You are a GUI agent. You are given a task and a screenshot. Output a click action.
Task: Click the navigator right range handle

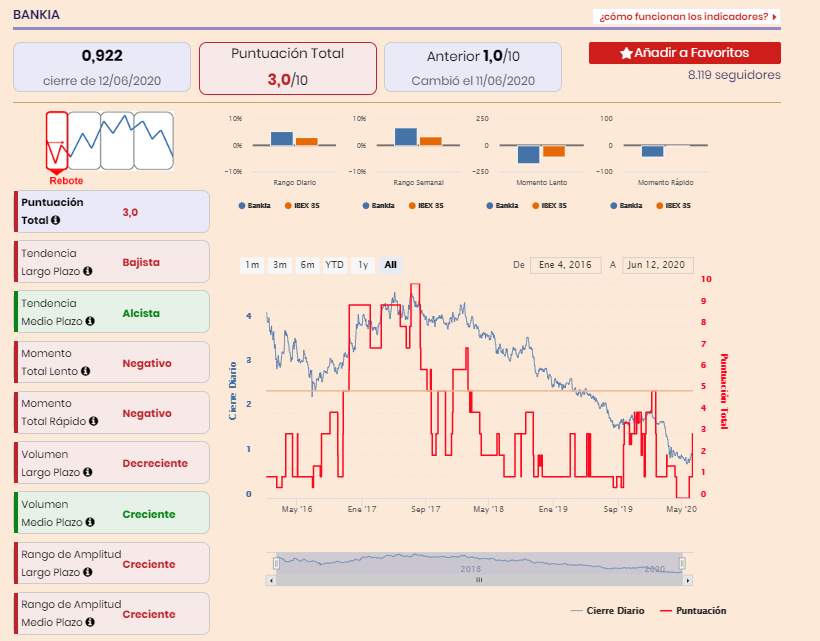coord(682,563)
